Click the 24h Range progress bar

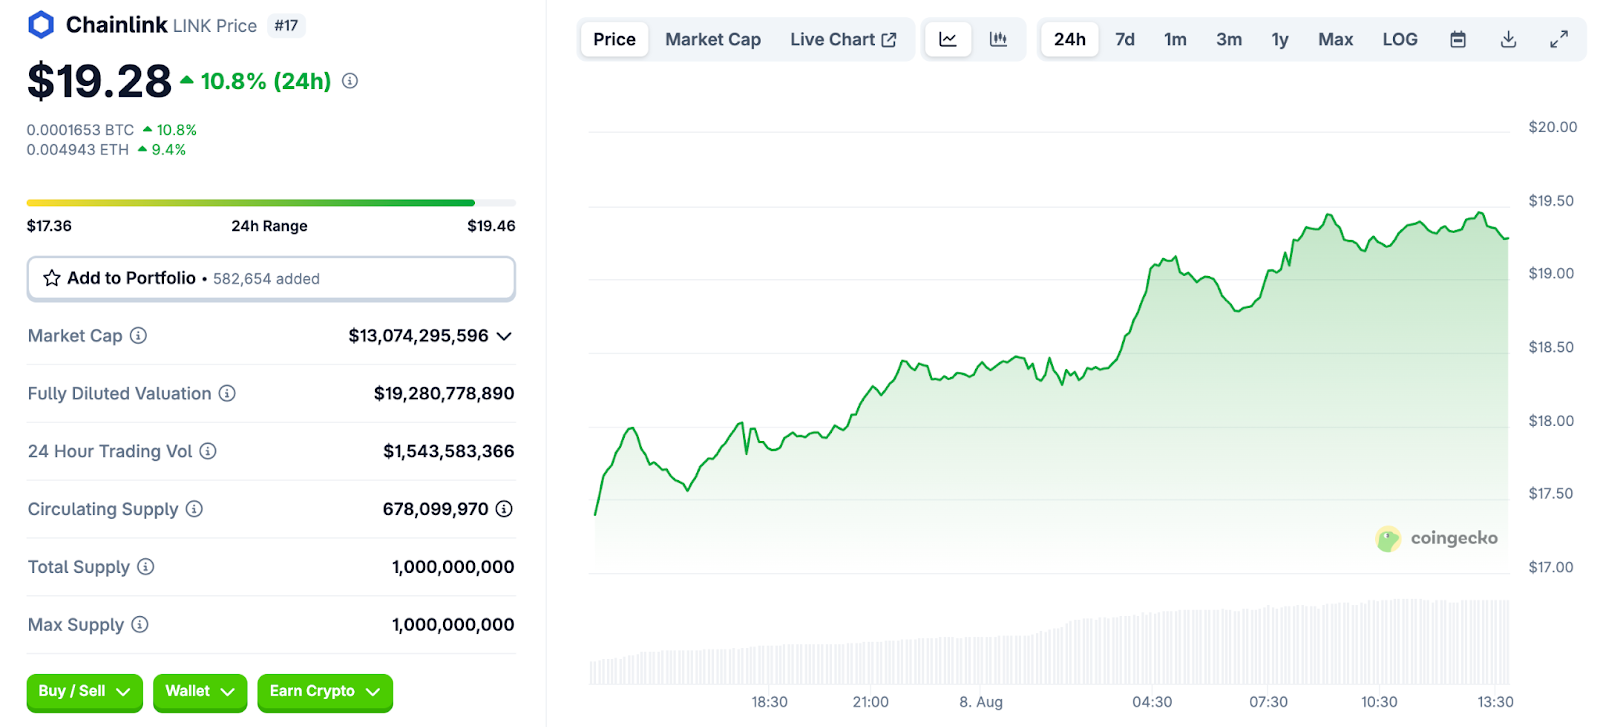271,203
